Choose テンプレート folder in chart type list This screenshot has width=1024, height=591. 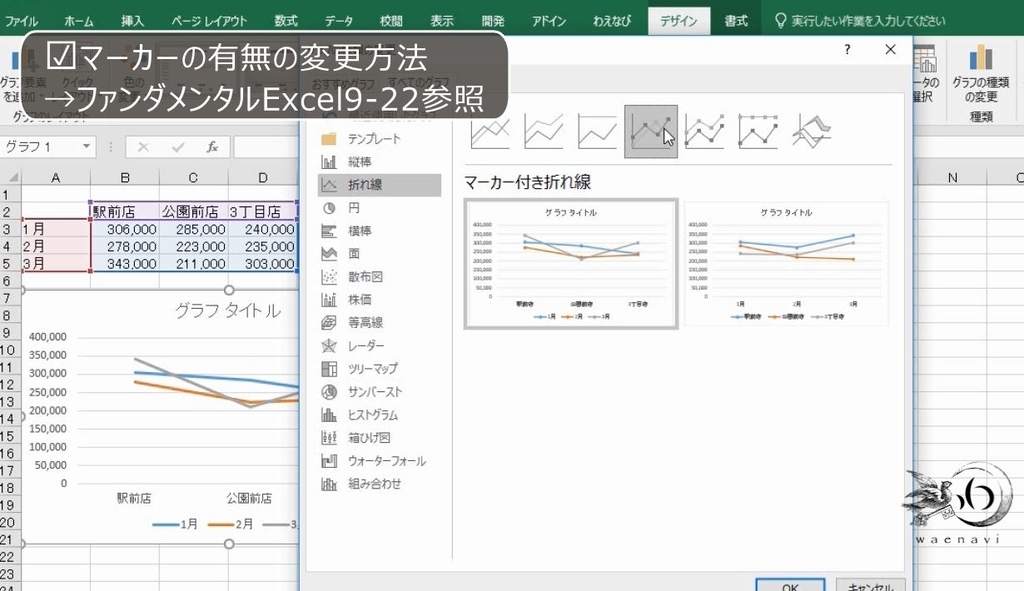(x=379, y=138)
